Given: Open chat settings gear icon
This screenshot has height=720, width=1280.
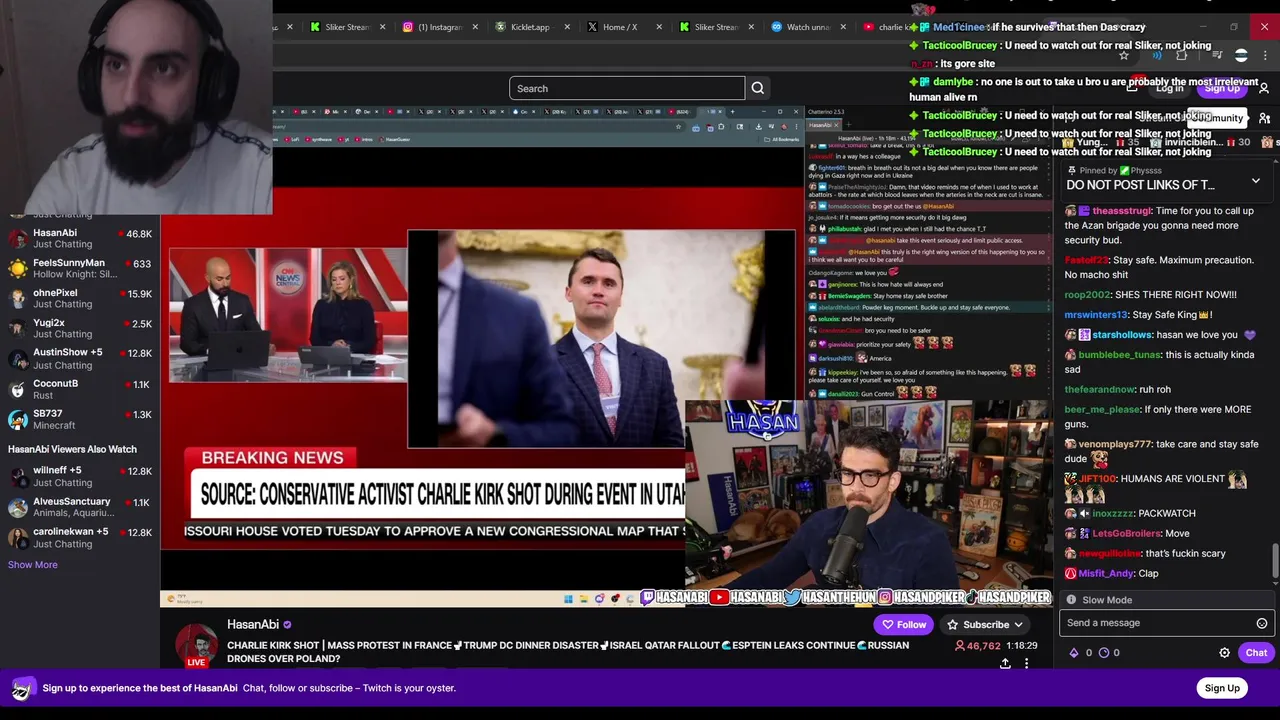Looking at the screenshot, I should (x=1224, y=653).
